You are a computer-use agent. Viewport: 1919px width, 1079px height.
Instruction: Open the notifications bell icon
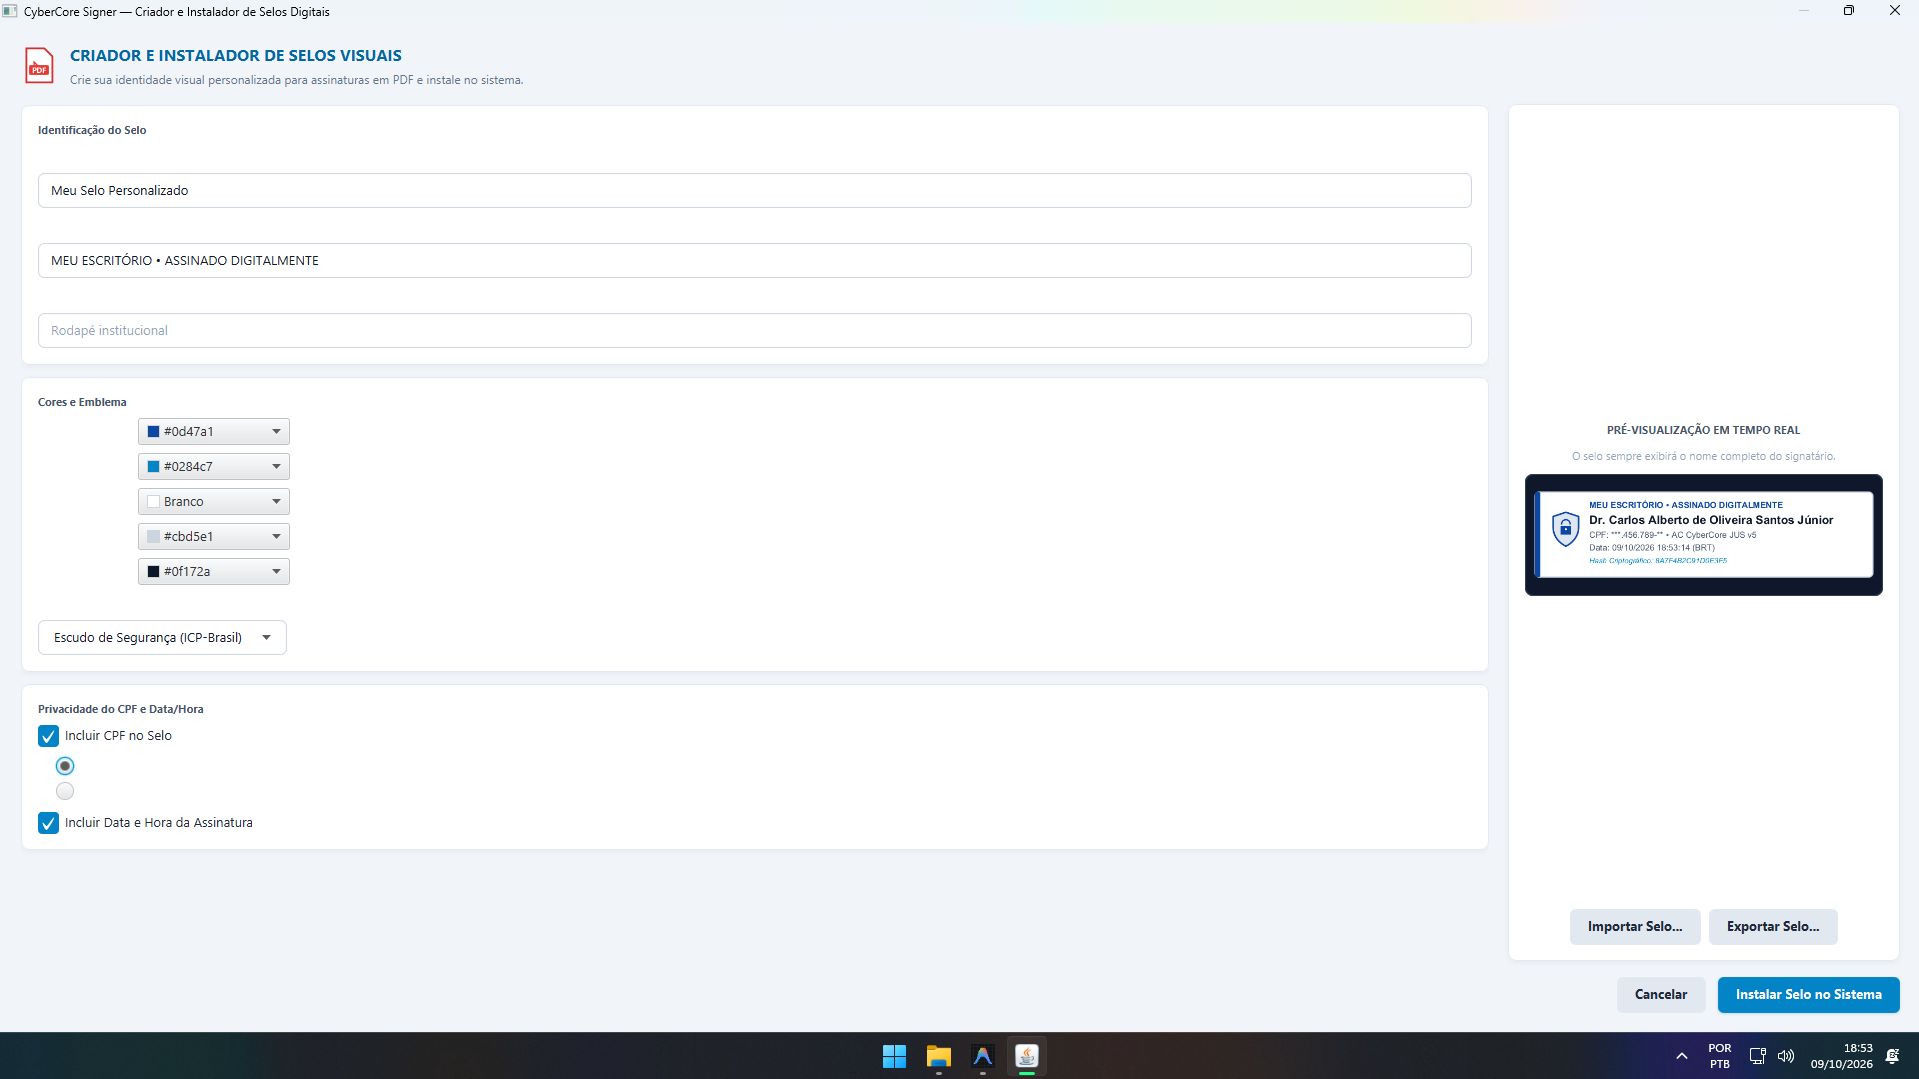[1892, 1056]
